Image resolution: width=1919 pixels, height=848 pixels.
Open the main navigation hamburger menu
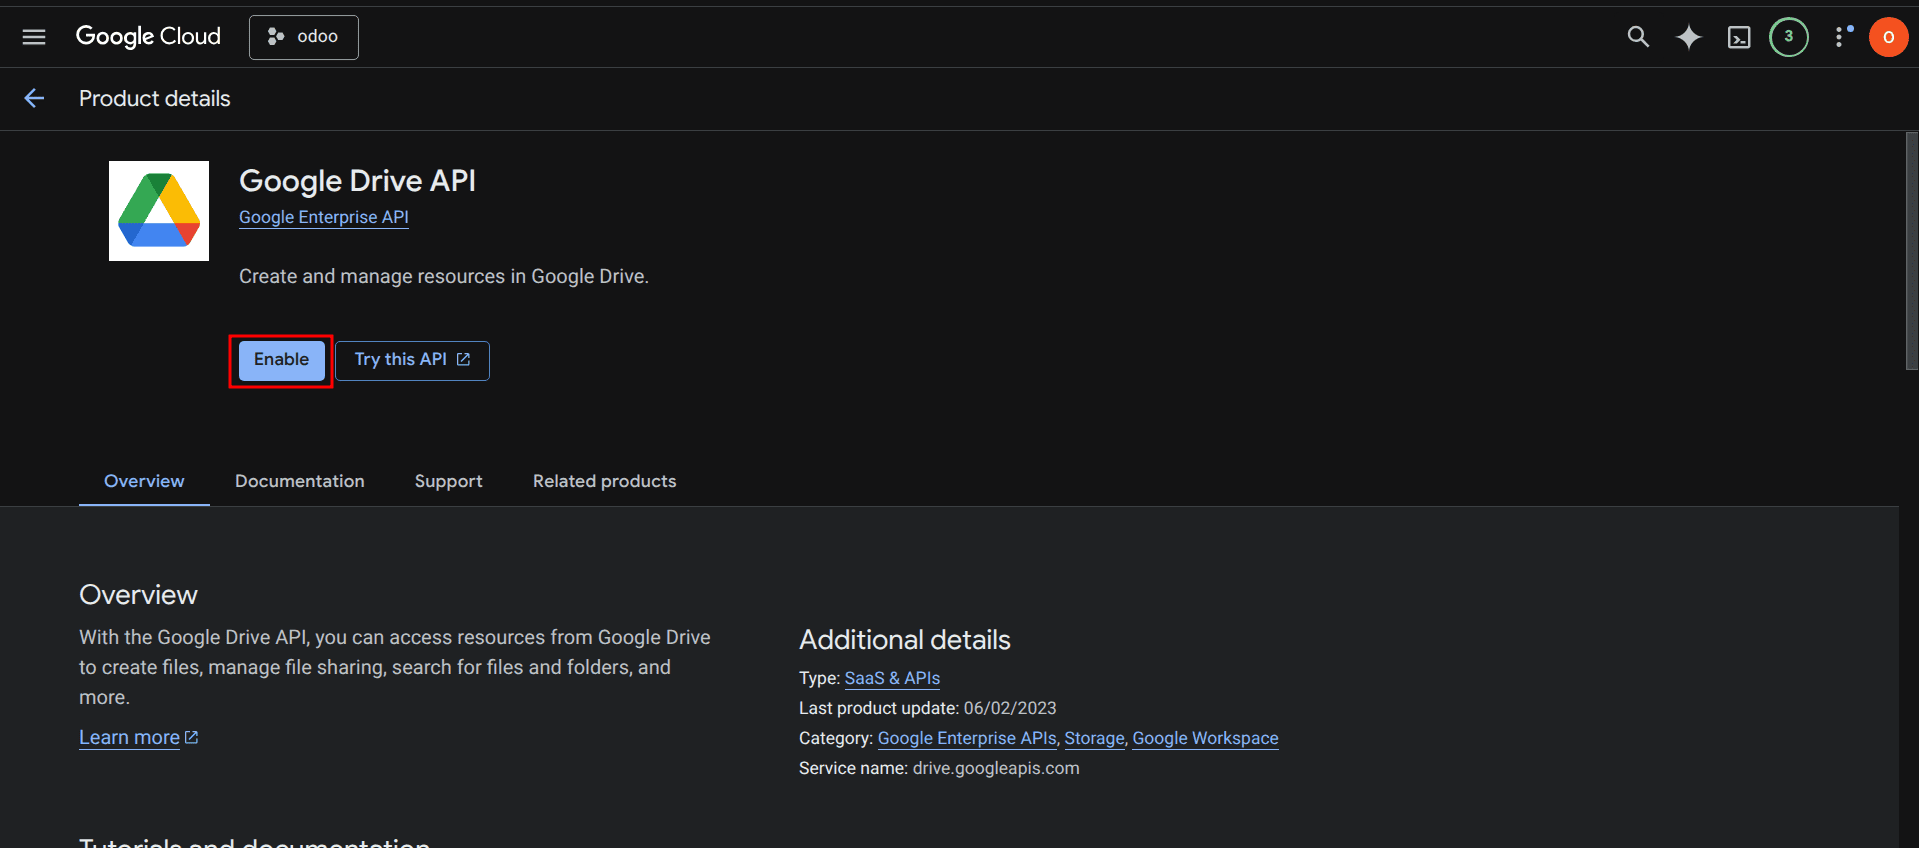34,37
